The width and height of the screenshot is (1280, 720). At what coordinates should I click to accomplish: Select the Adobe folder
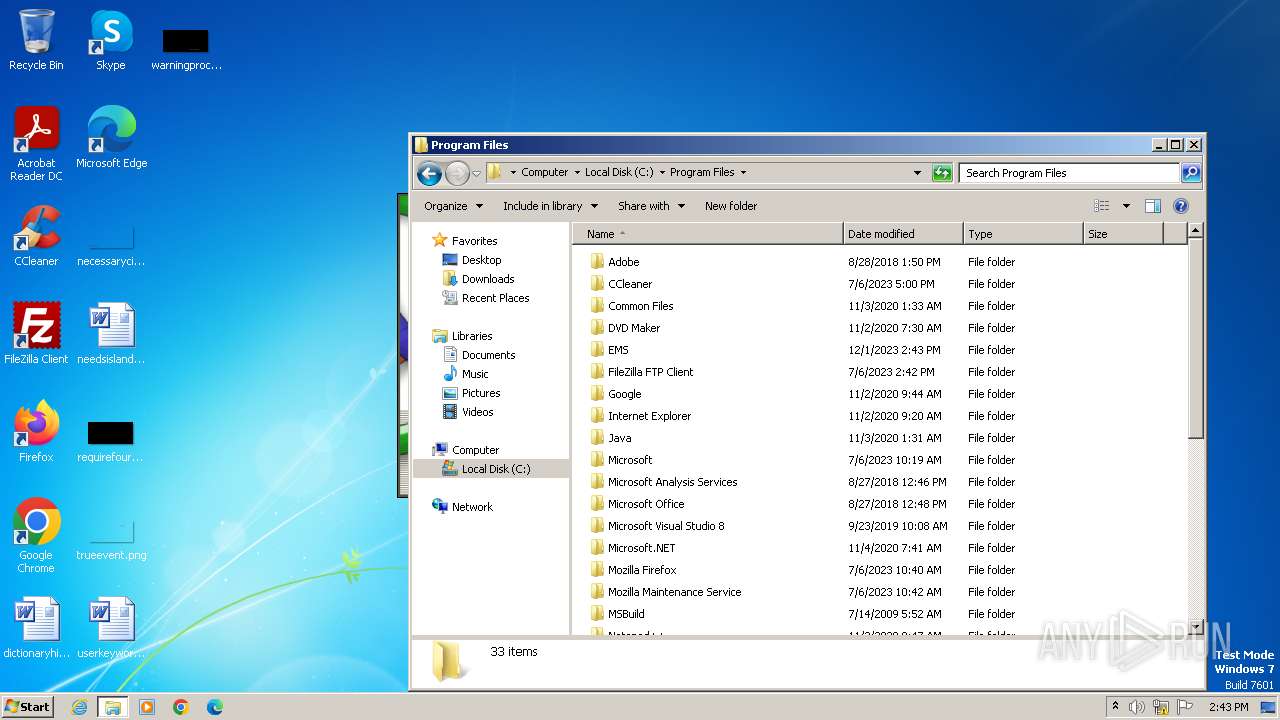623,262
